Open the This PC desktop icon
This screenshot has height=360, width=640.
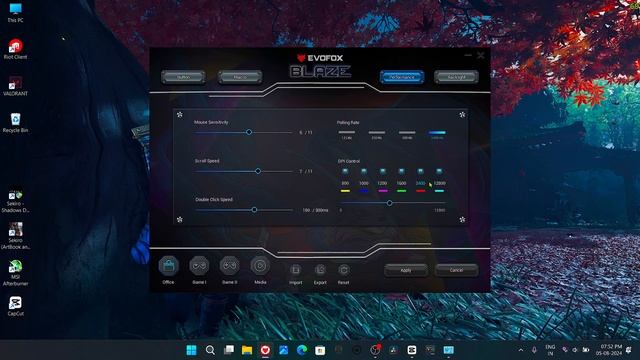click(16, 12)
